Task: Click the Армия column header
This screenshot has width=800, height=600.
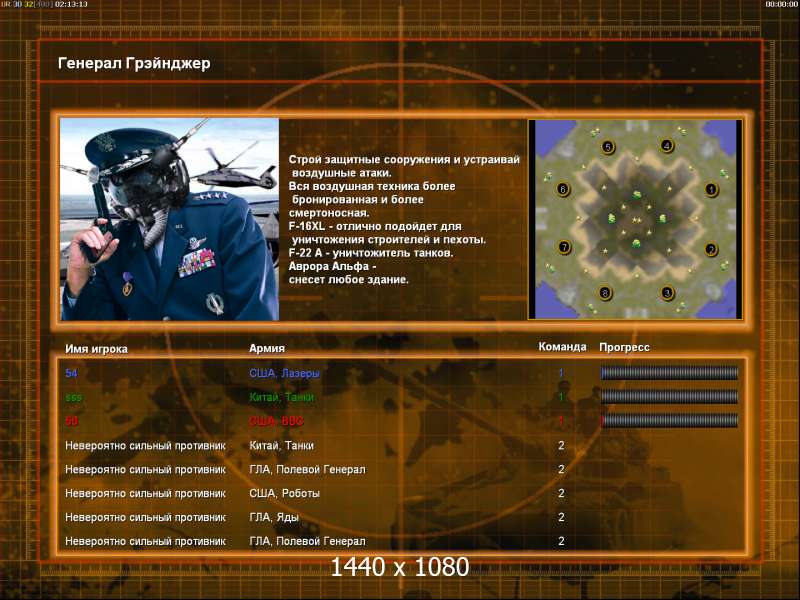Action: [267, 348]
